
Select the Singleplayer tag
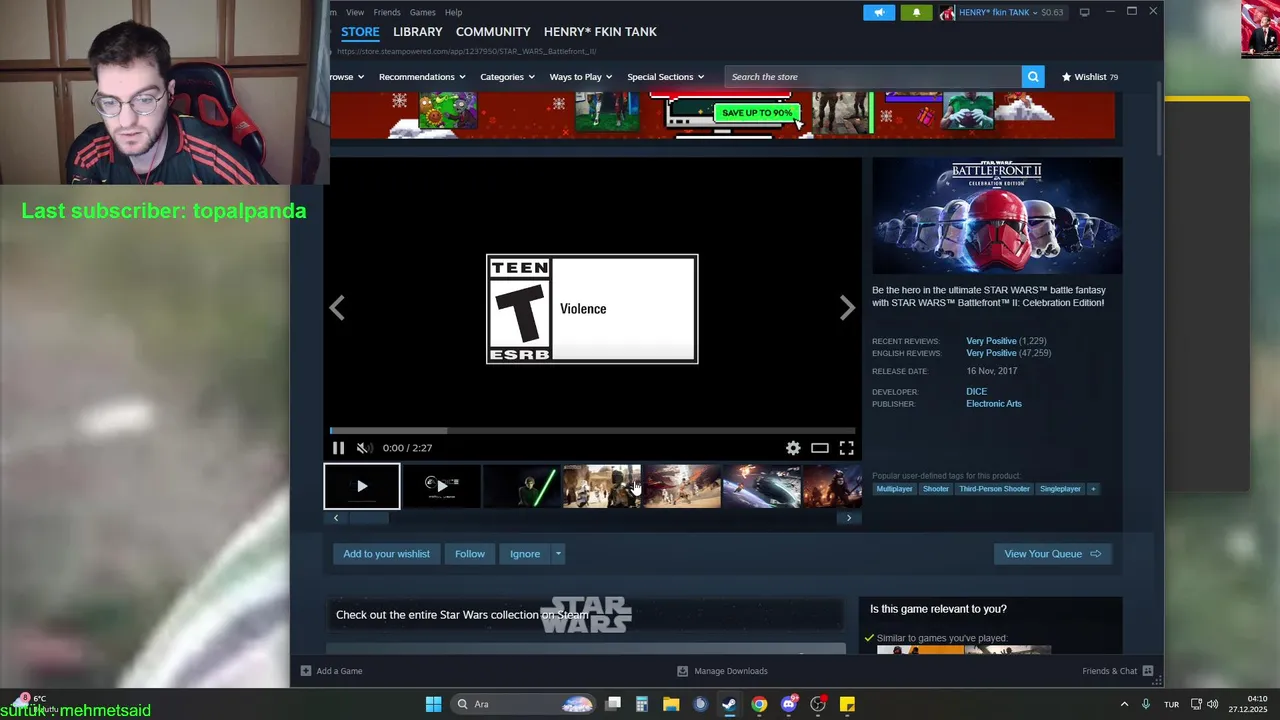click(1060, 489)
